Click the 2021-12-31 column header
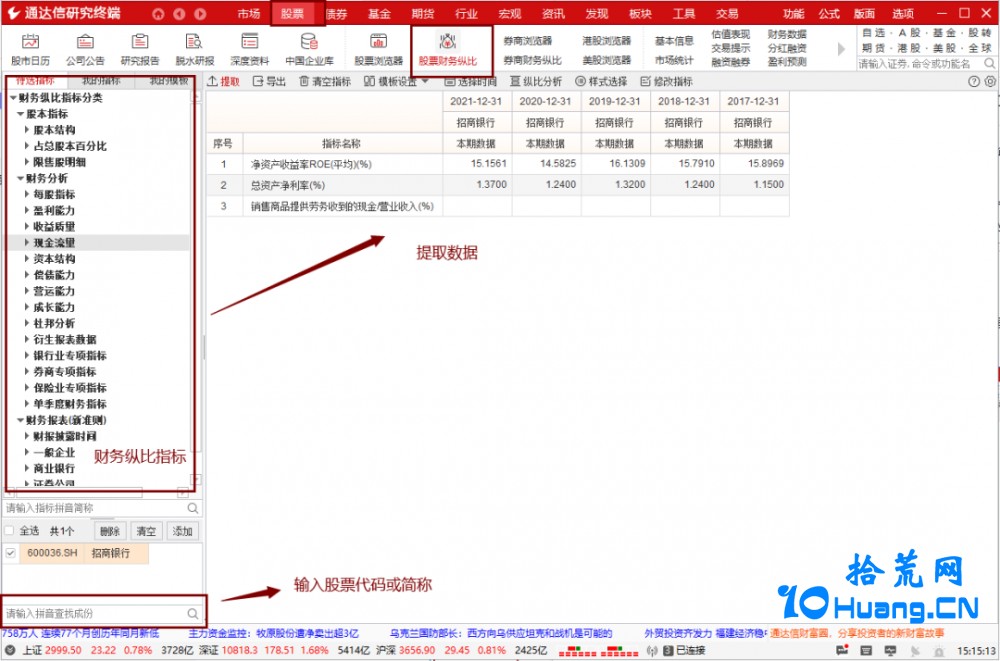 click(476, 101)
